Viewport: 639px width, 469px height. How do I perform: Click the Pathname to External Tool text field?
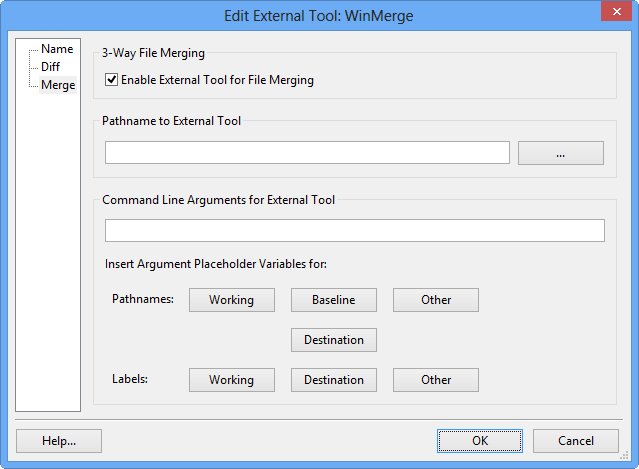[307, 152]
